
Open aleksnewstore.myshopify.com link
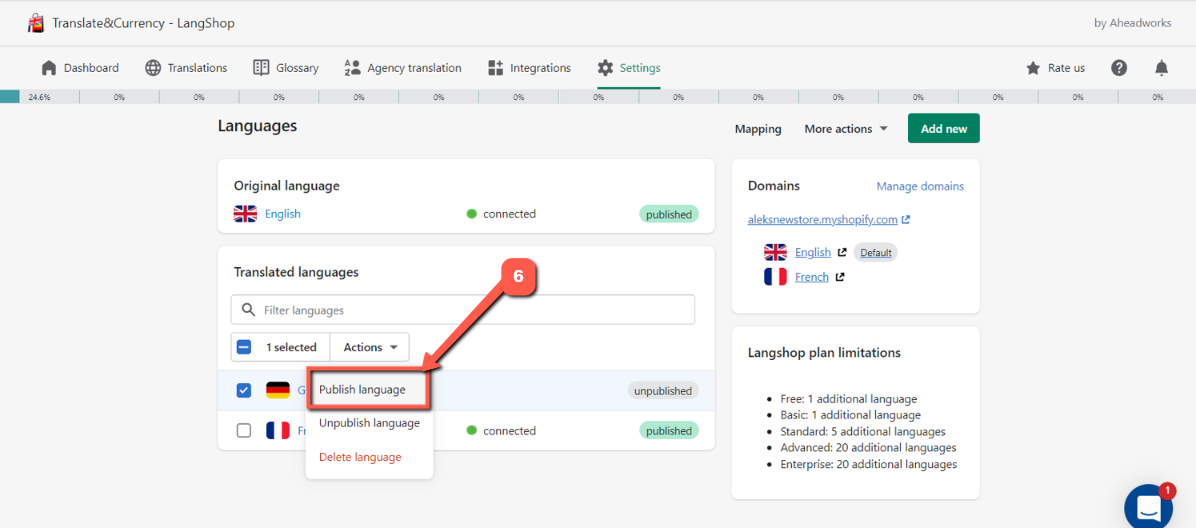[822, 220]
